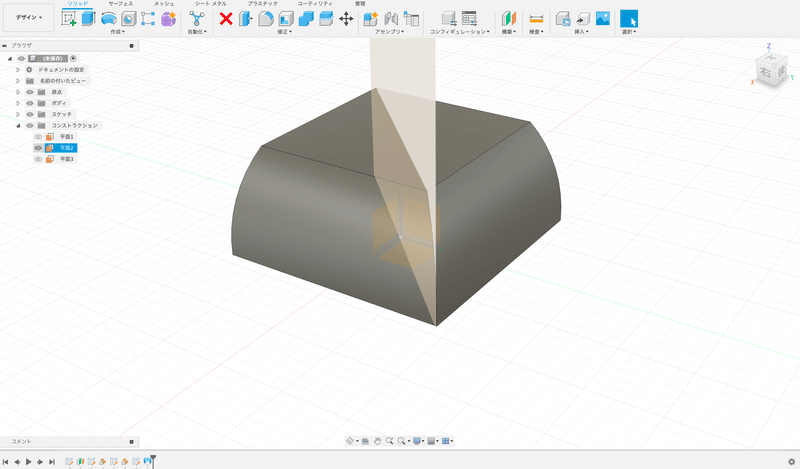This screenshot has width=800, height=469.
Task: Click the Insert Canvas image icon
Action: tap(603, 18)
